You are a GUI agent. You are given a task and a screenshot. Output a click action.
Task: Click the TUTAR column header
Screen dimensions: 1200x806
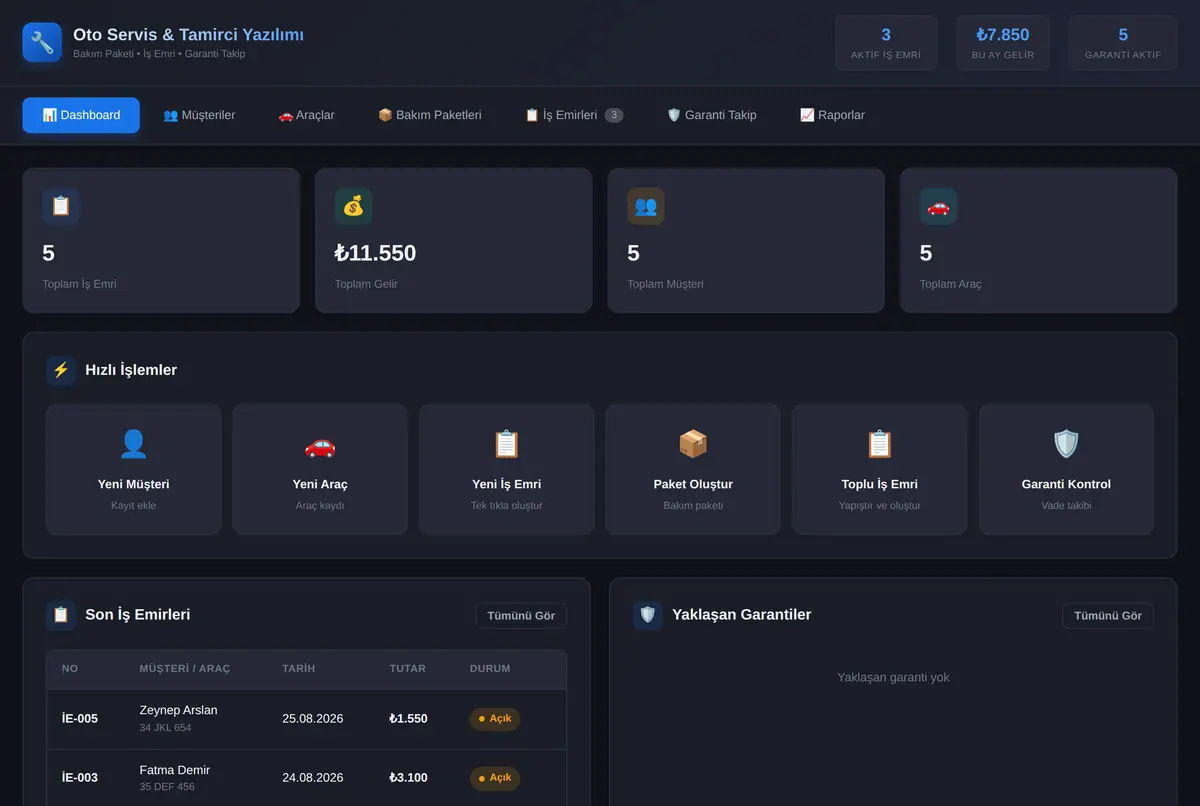[x=408, y=668]
